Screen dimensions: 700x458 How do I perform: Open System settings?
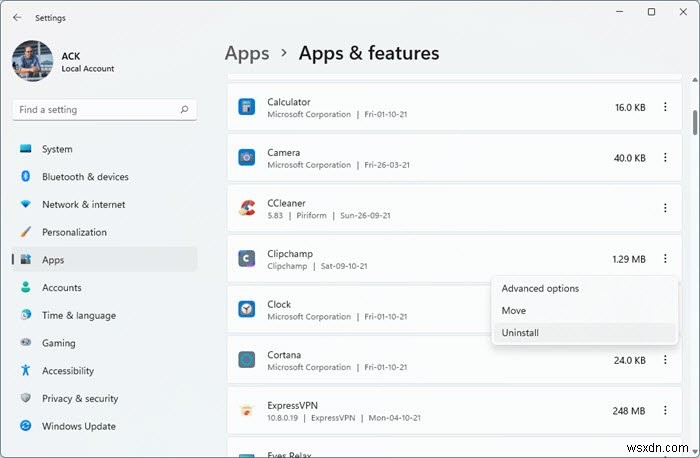pos(104,149)
